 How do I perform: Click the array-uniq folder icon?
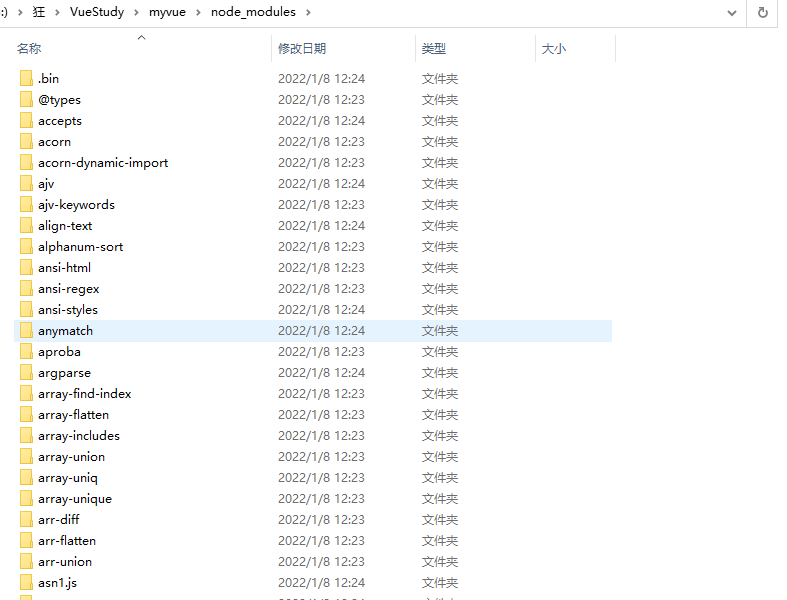click(x=27, y=477)
